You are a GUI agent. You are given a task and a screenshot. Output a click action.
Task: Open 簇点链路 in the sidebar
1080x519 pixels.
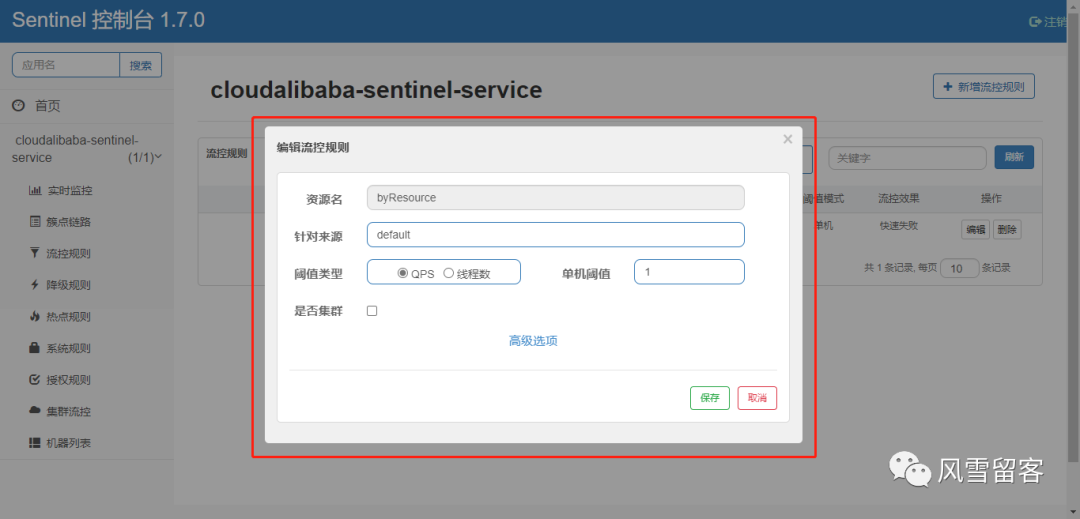[69, 222]
